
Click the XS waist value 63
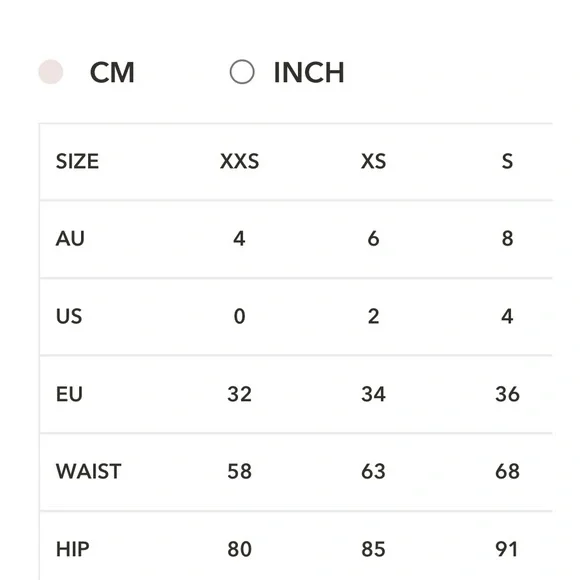[x=373, y=472]
